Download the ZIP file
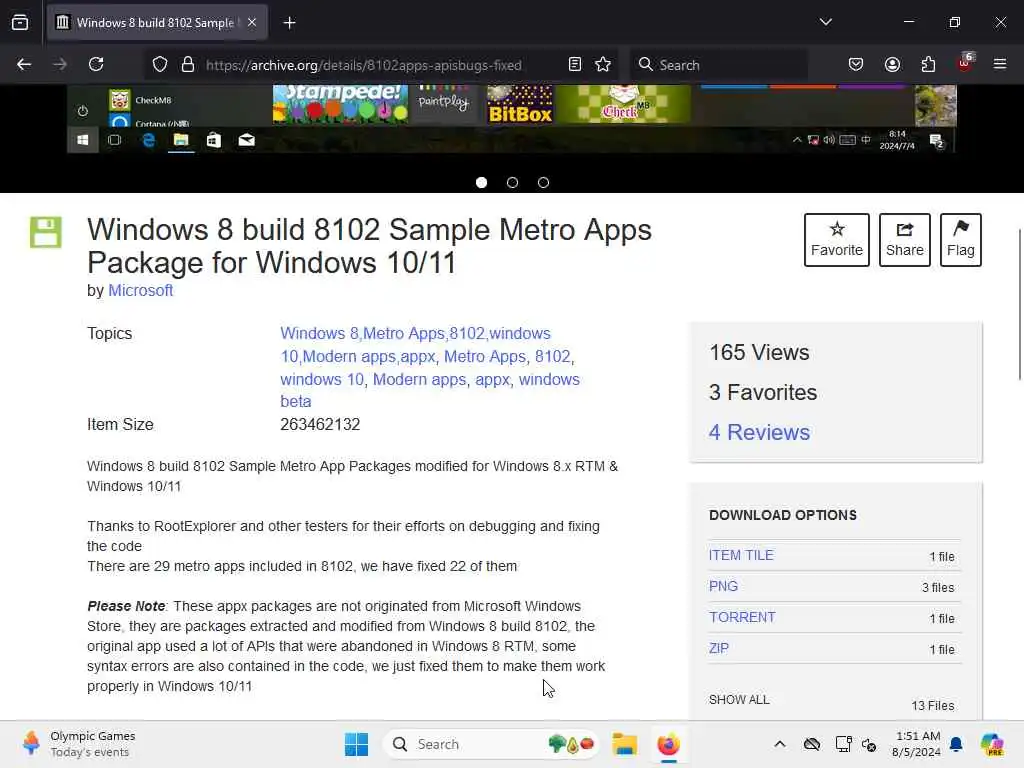 pos(718,648)
